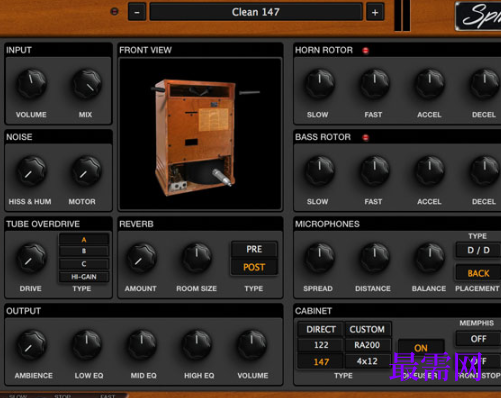The width and height of the screenshot is (501, 398).
Task: Select overdrive type A
Action: pyautogui.click(x=84, y=239)
